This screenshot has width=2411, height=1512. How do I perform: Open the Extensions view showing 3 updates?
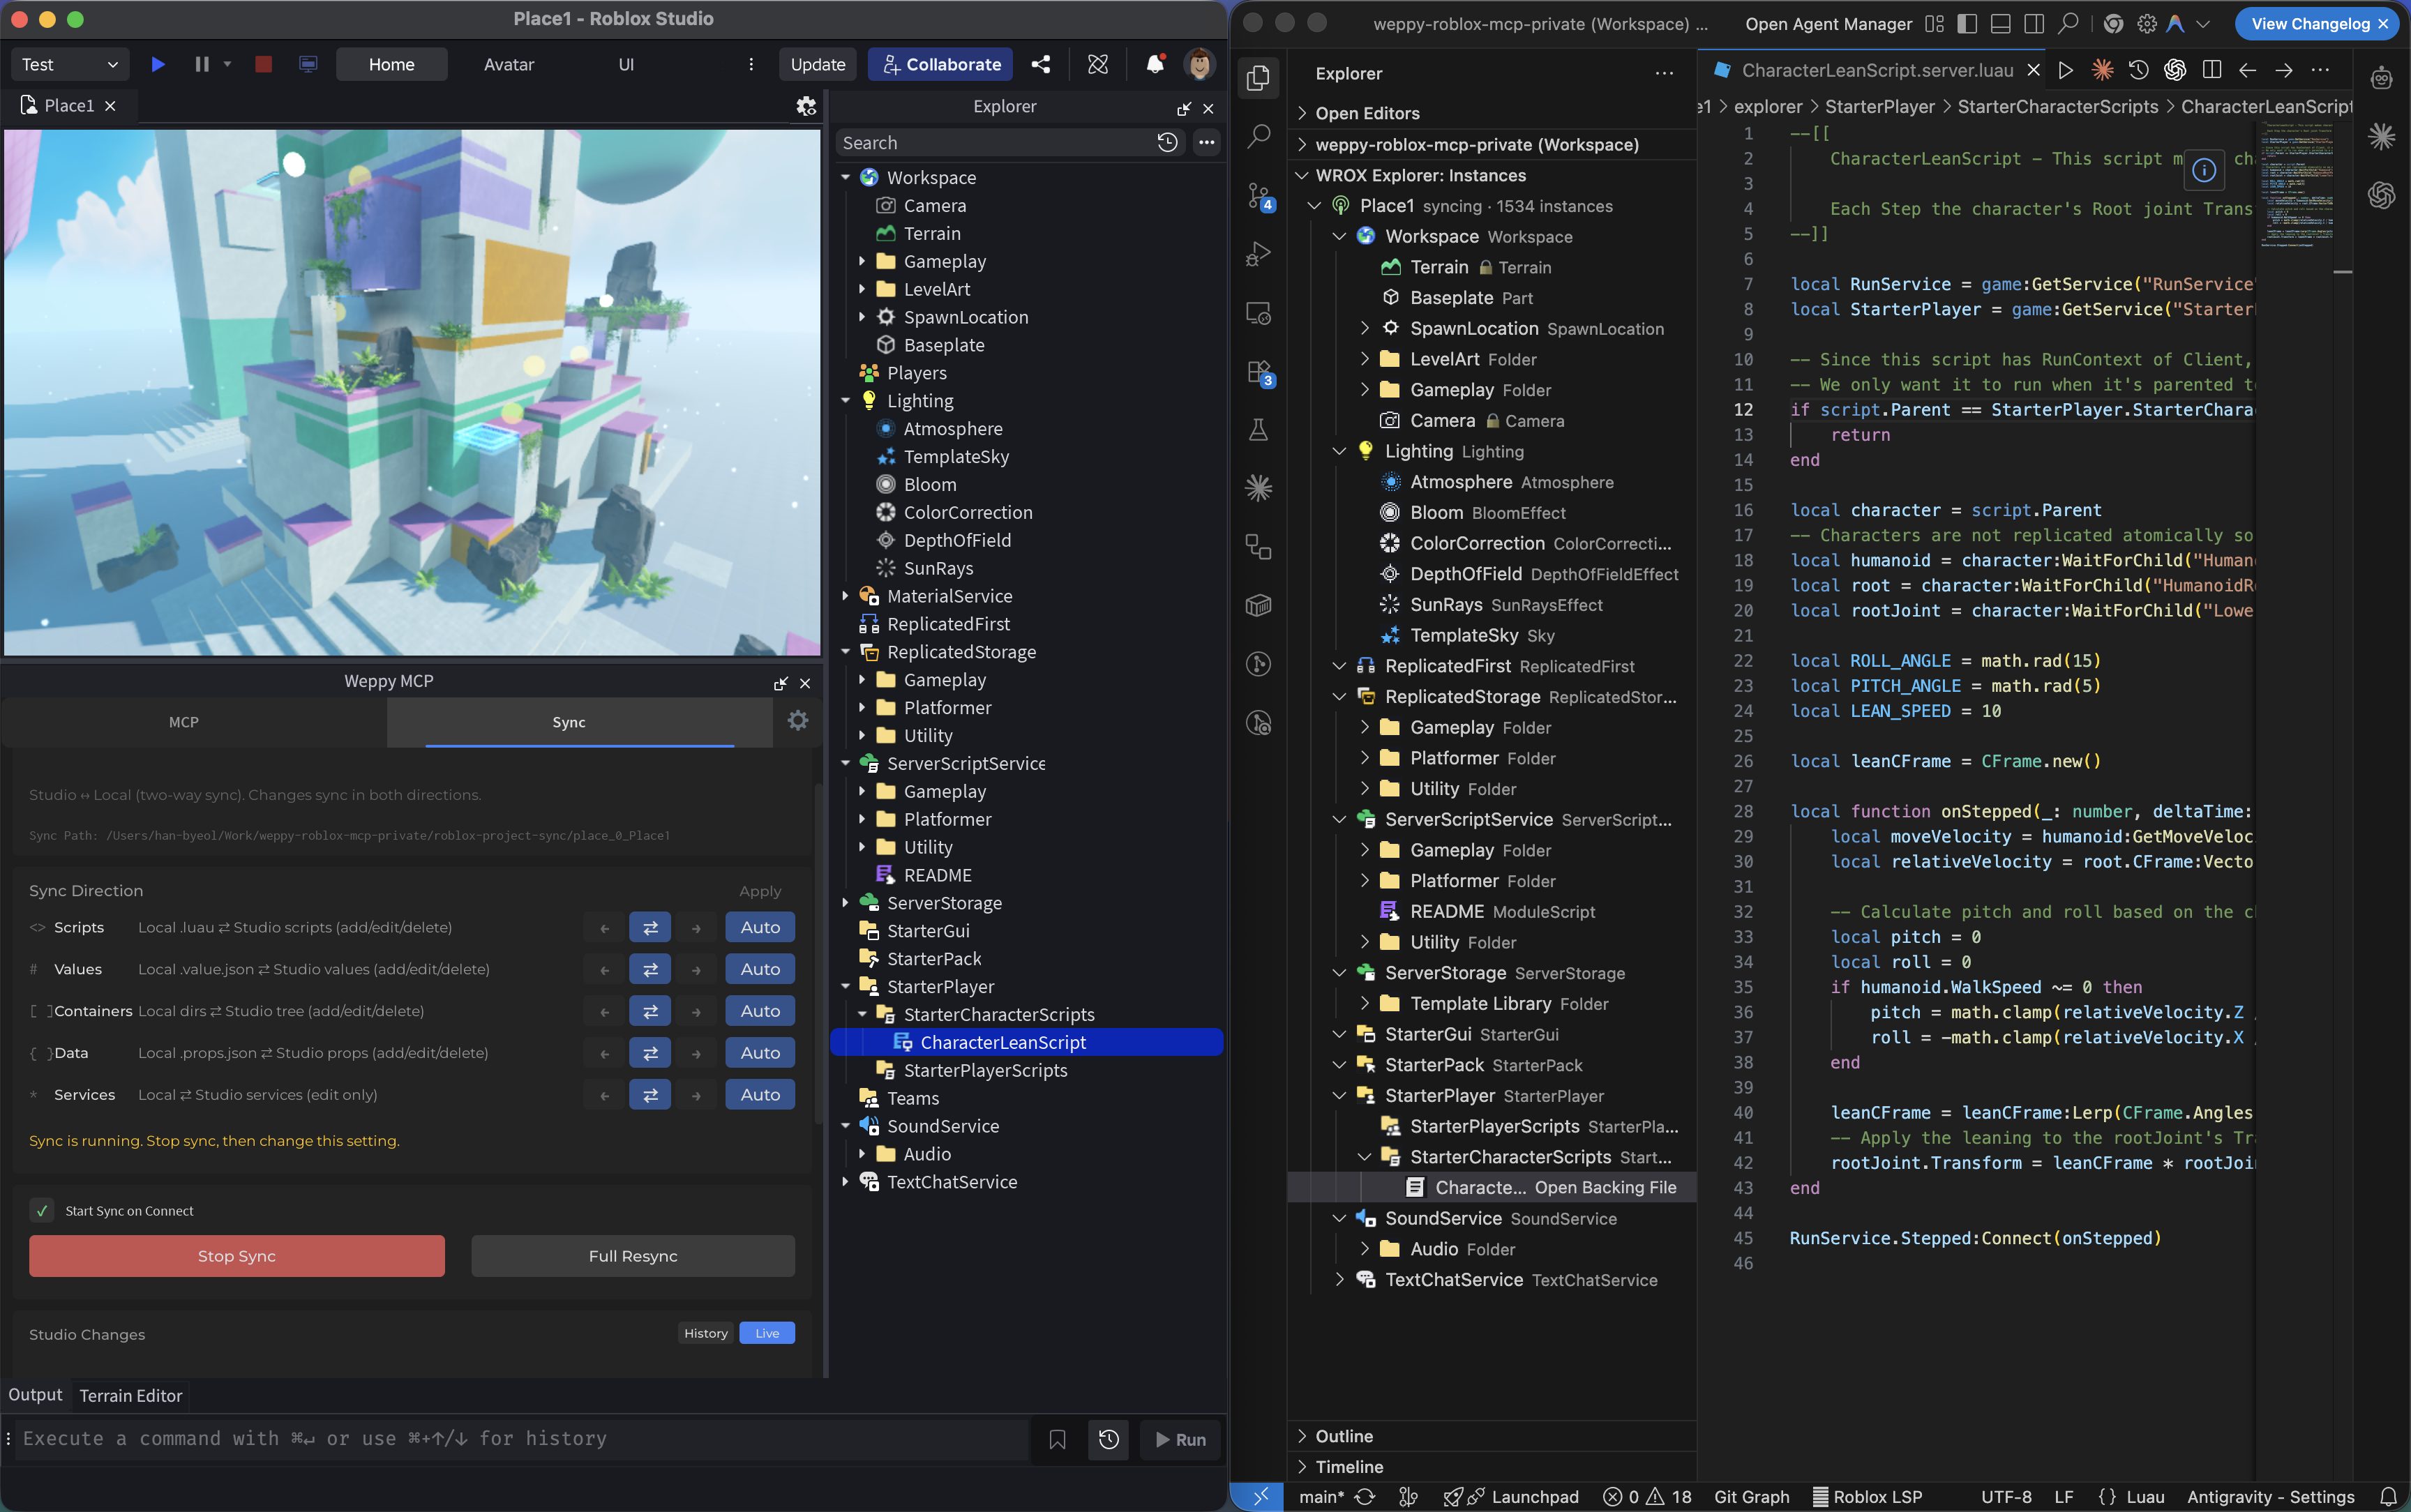click(1258, 372)
